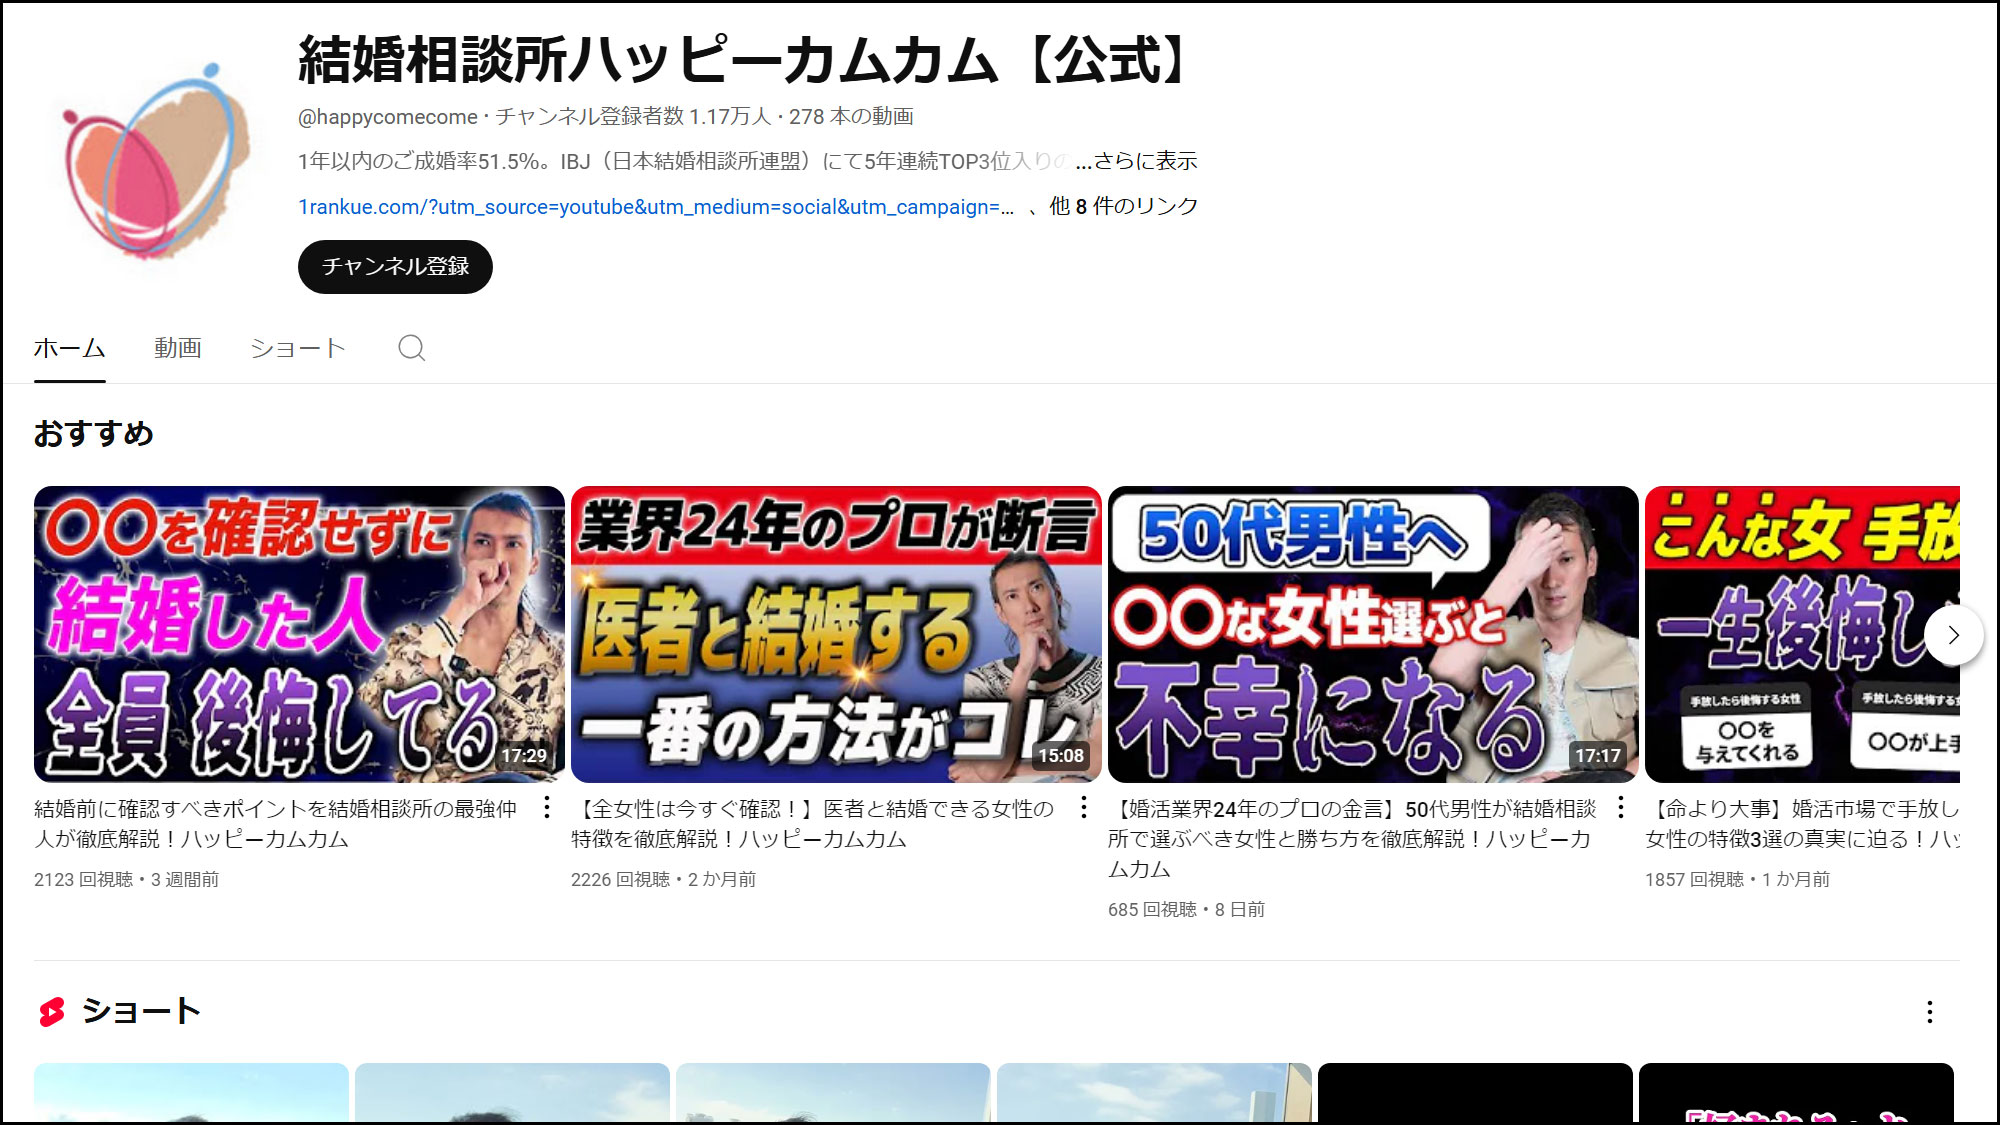This screenshot has width=2000, height=1125.
Task: Expand channel description with さらに表示
Action: [x=1137, y=161]
